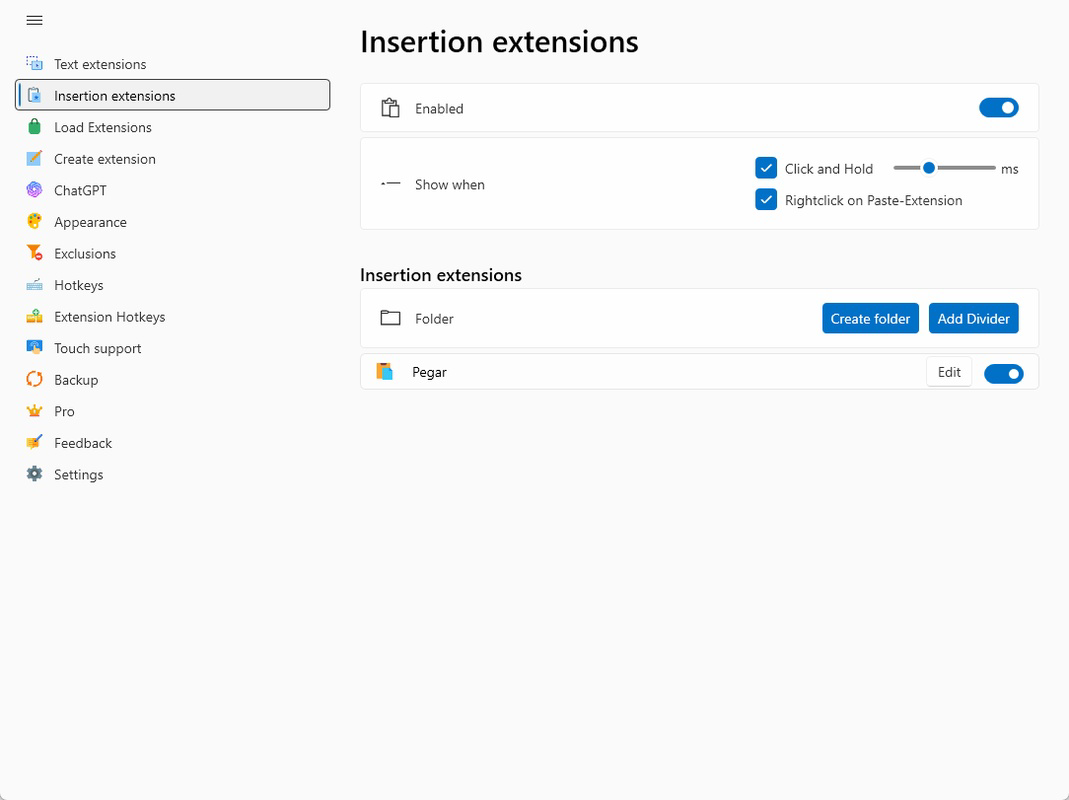Screen dimensions: 1069x800
Task: Click the Insertion extensions clipboard icon
Action: pos(34,95)
